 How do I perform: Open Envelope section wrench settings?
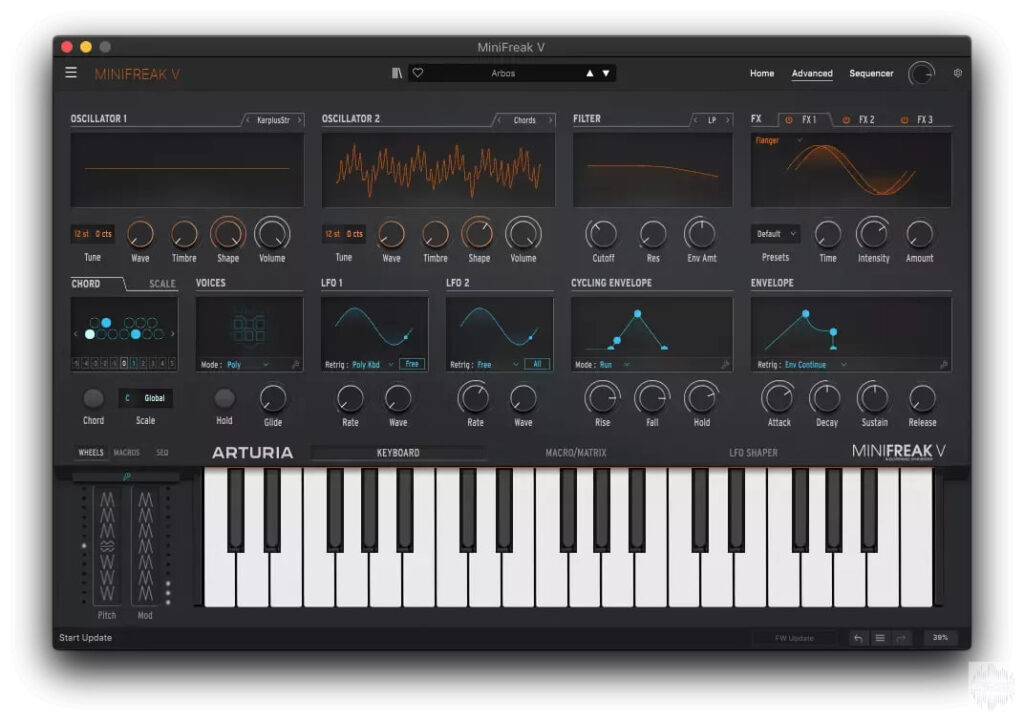click(x=944, y=365)
